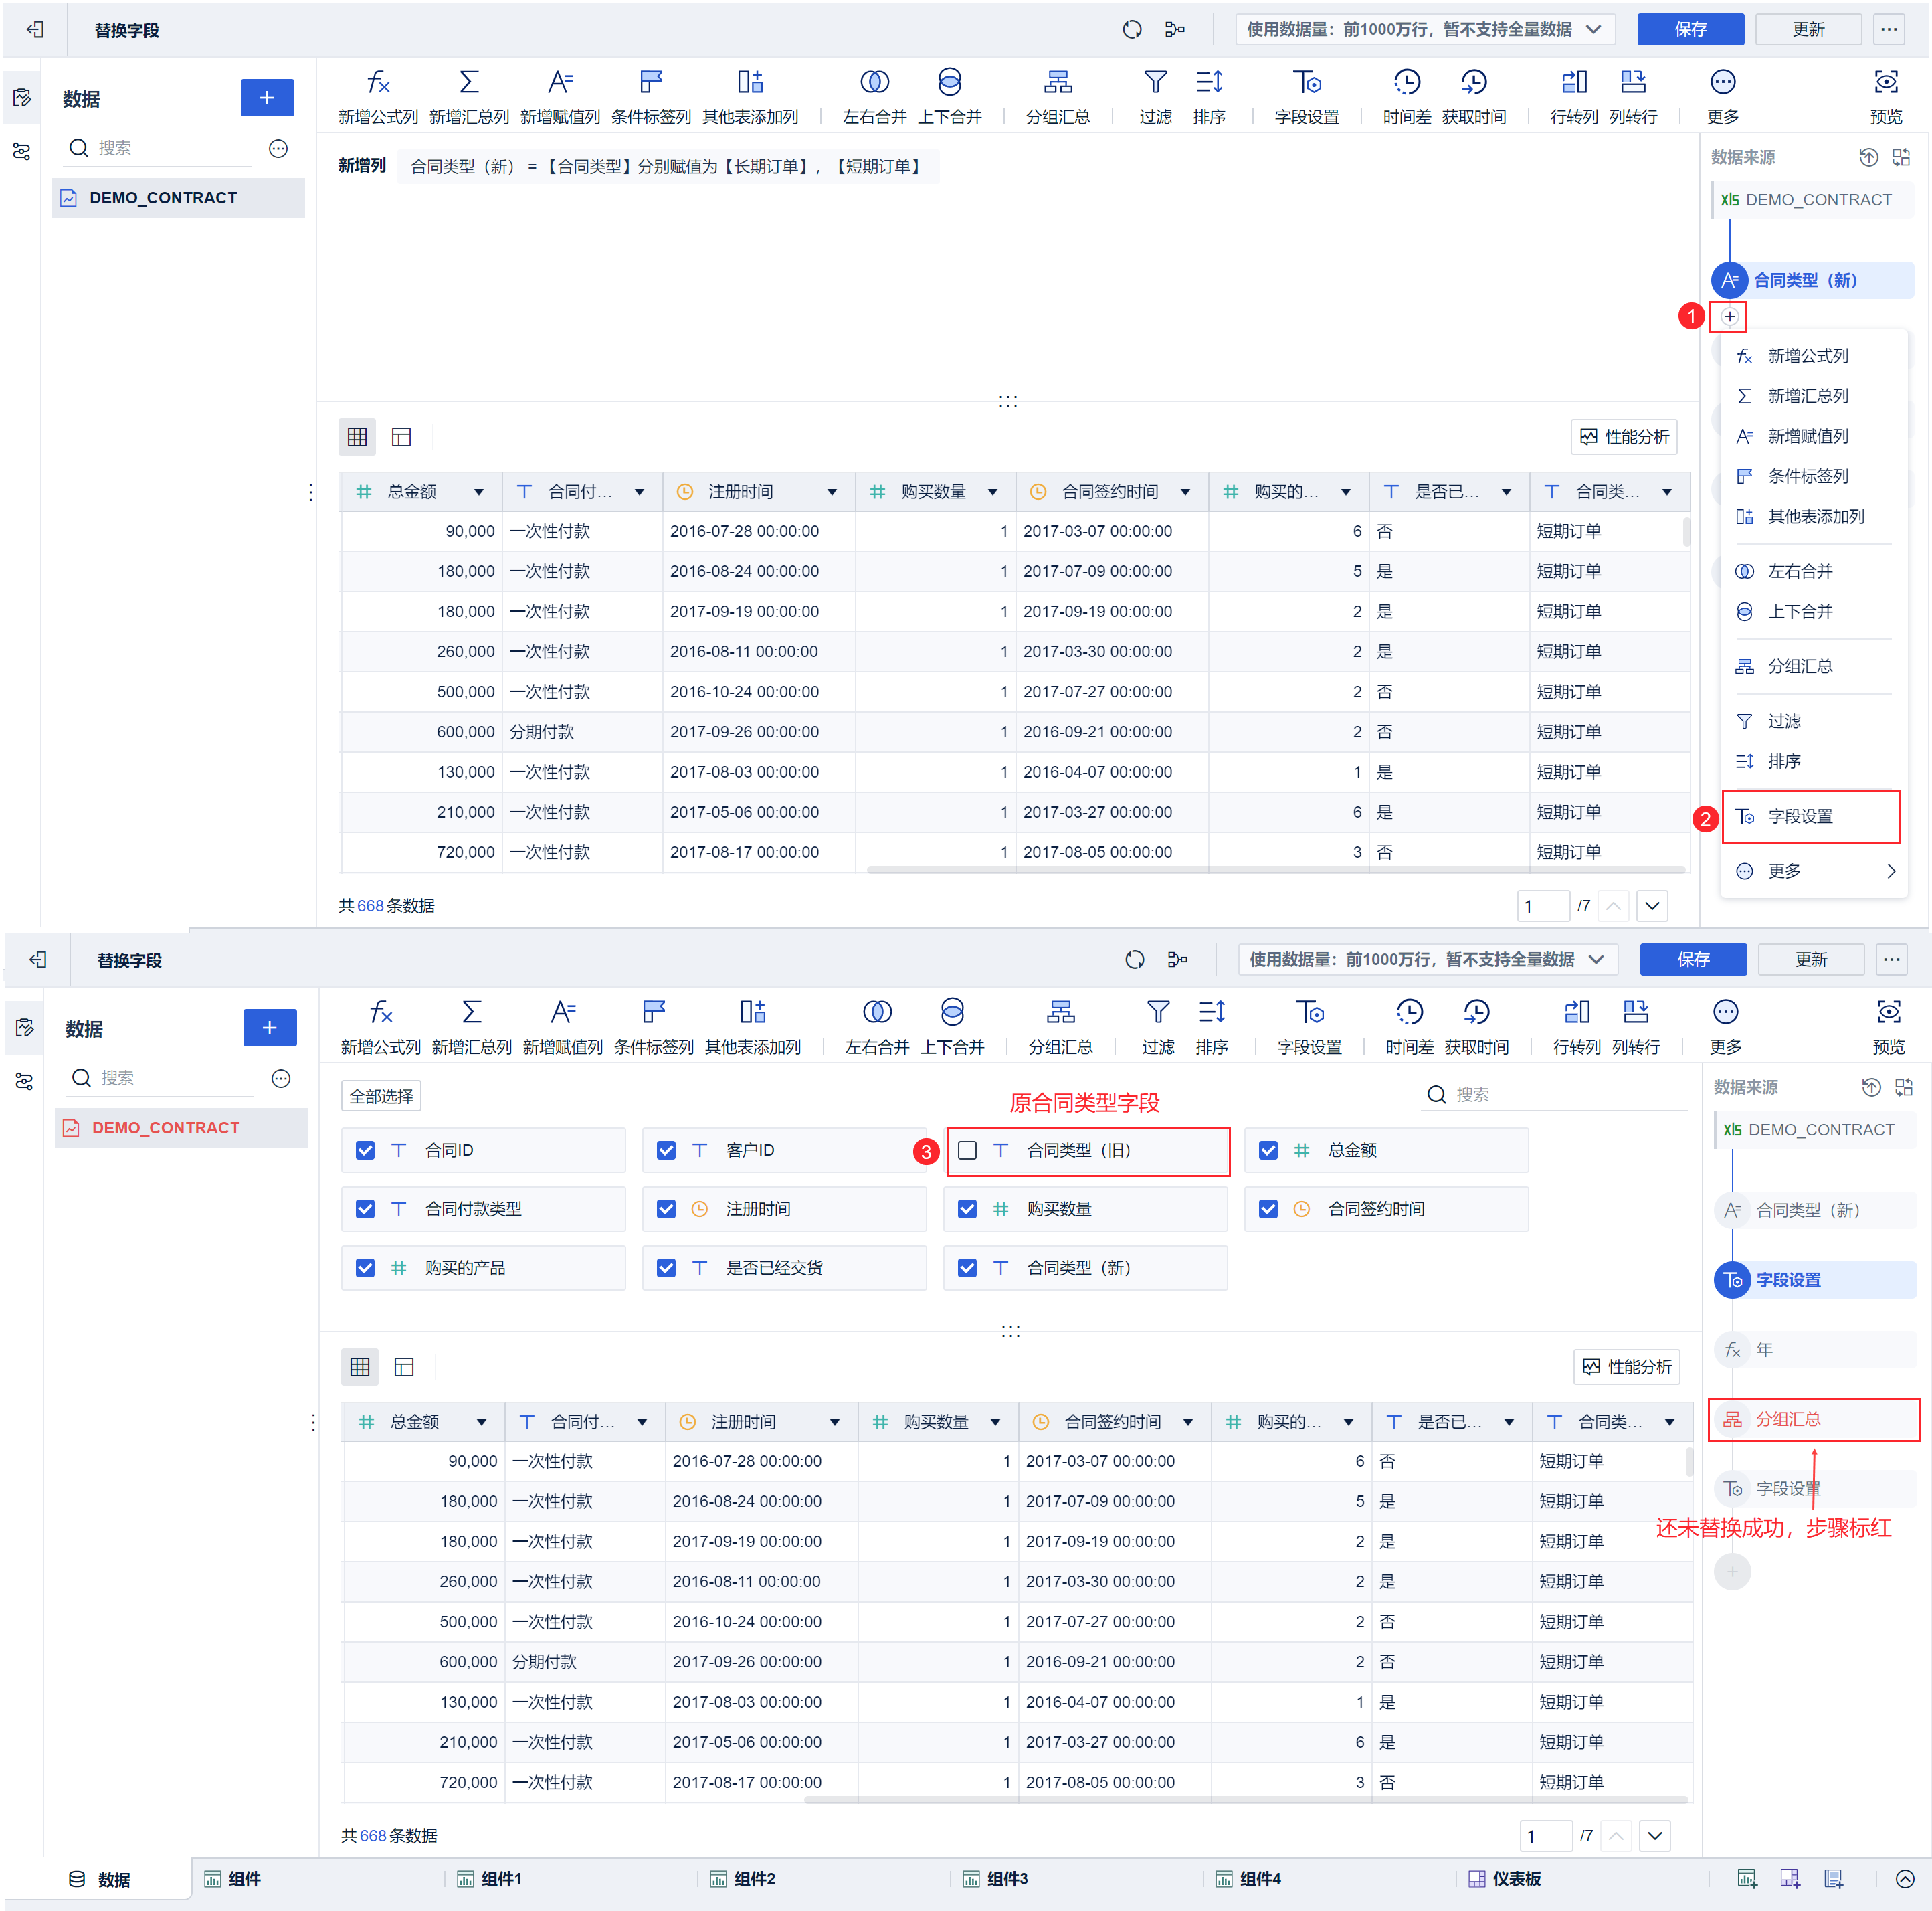Expand the 更多 submenu arrow in popup menu
This screenshot has height=1911, width=1932.
(1890, 871)
